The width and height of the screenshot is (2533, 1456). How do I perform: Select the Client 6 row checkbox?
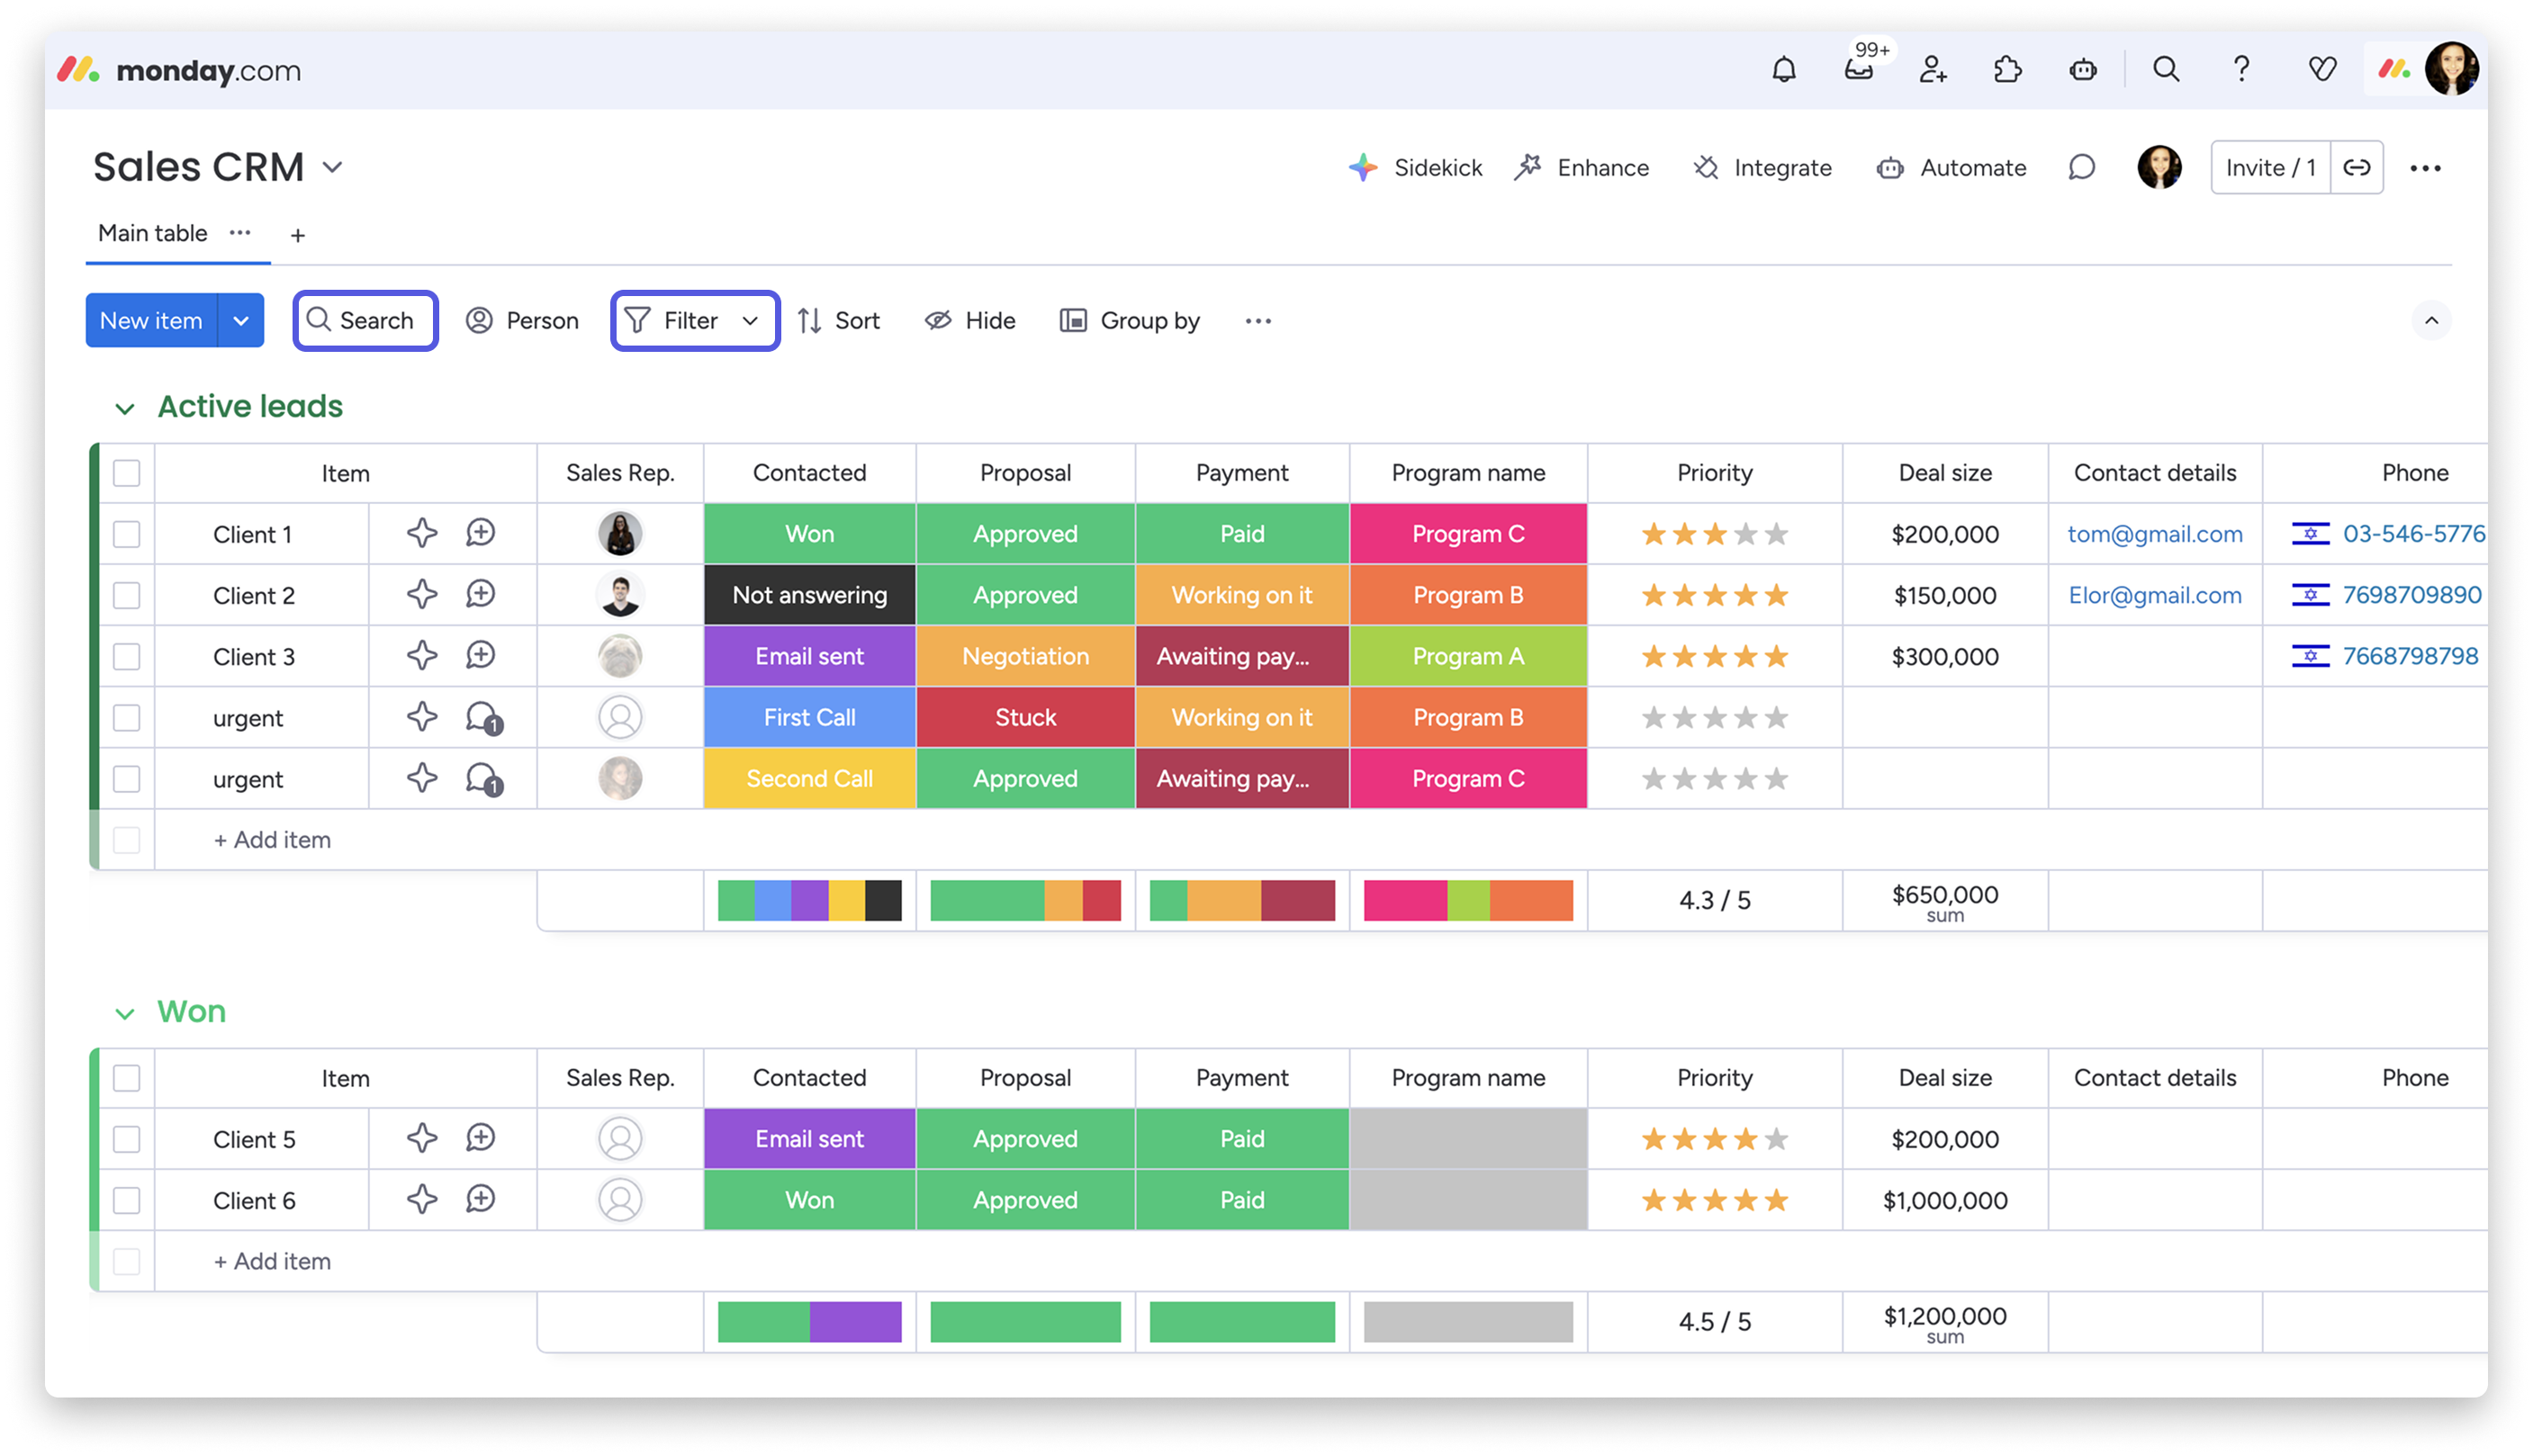tap(127, 1200)
